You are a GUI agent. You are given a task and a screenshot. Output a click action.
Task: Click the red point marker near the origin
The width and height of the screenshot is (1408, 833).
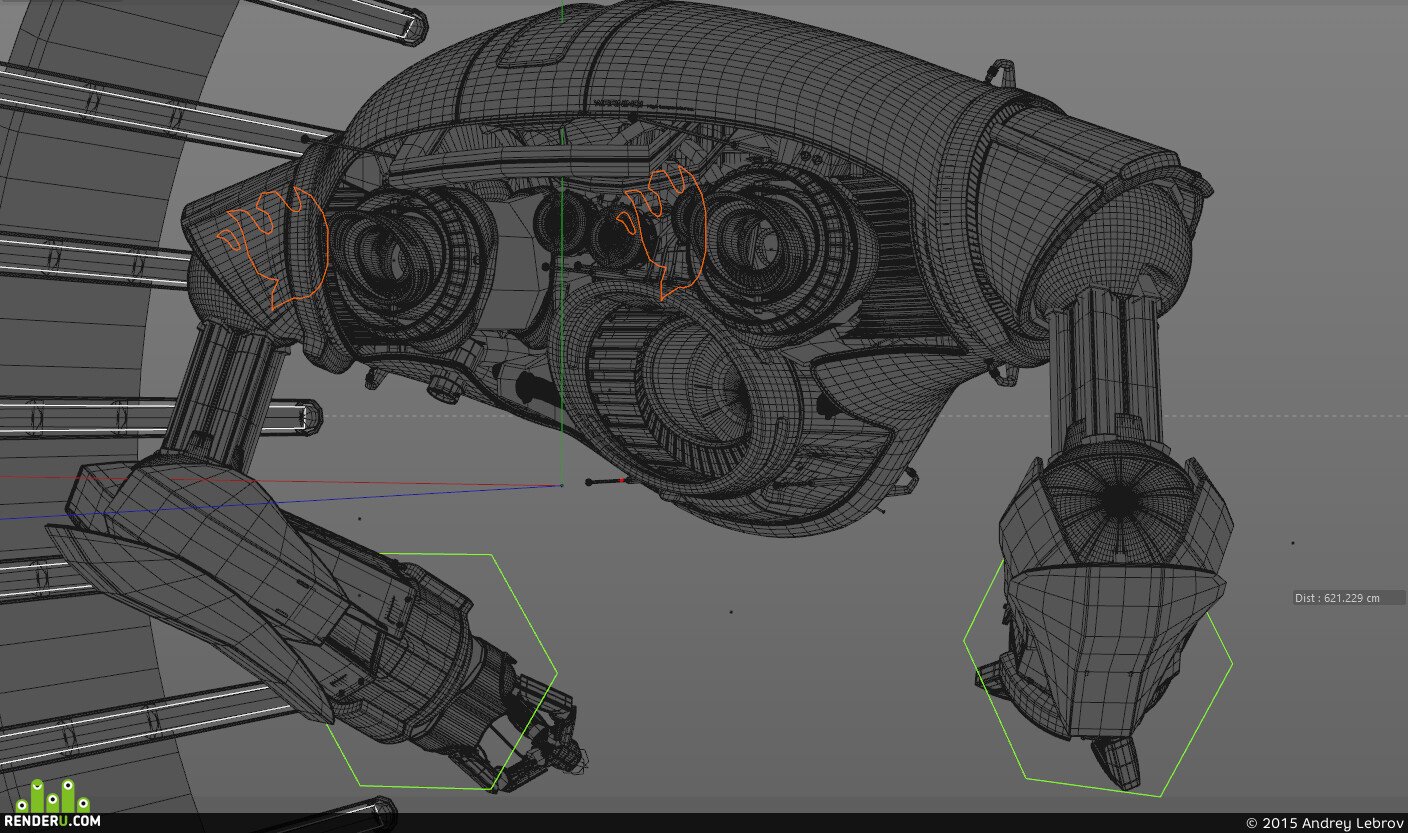622,481
